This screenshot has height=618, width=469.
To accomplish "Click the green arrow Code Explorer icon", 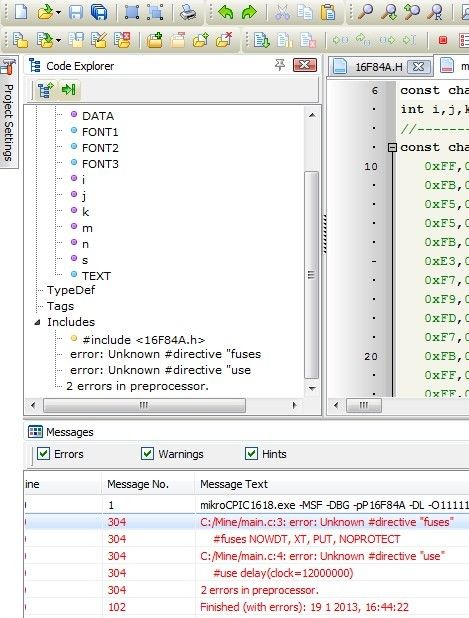I will (x=68, y=90).
